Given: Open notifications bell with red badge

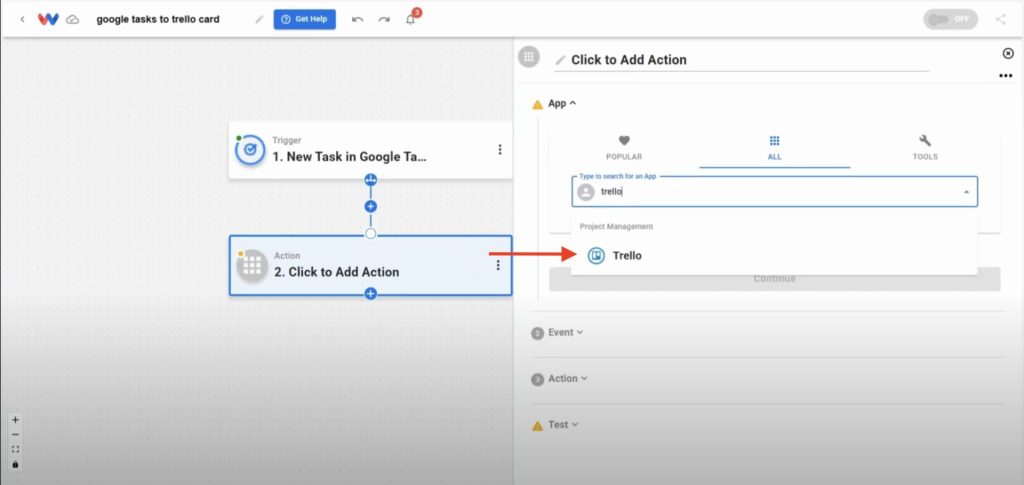Looking at the screenshot, I should 411,18.
